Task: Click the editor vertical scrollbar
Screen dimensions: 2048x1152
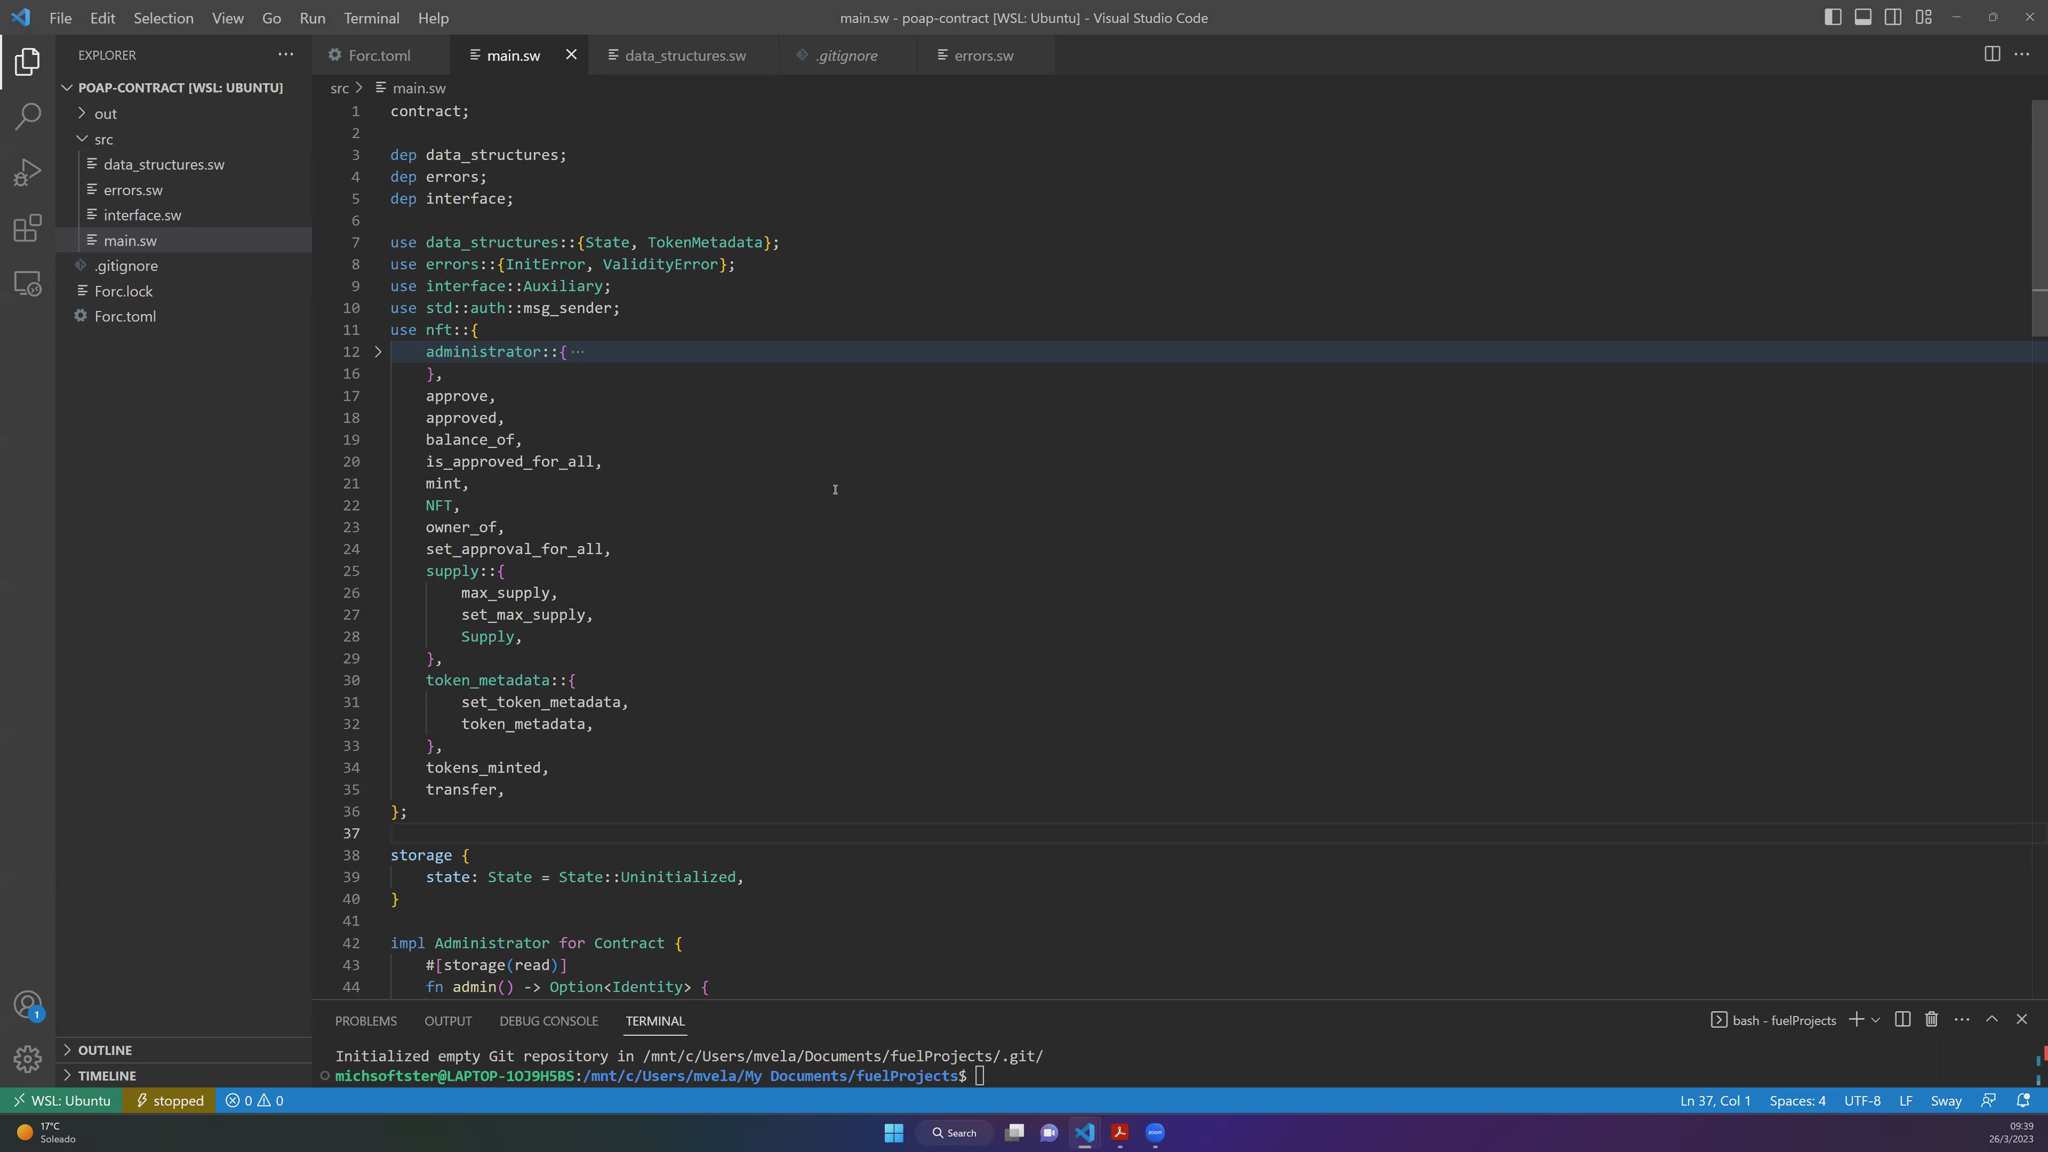Action: coord(2039,218)
